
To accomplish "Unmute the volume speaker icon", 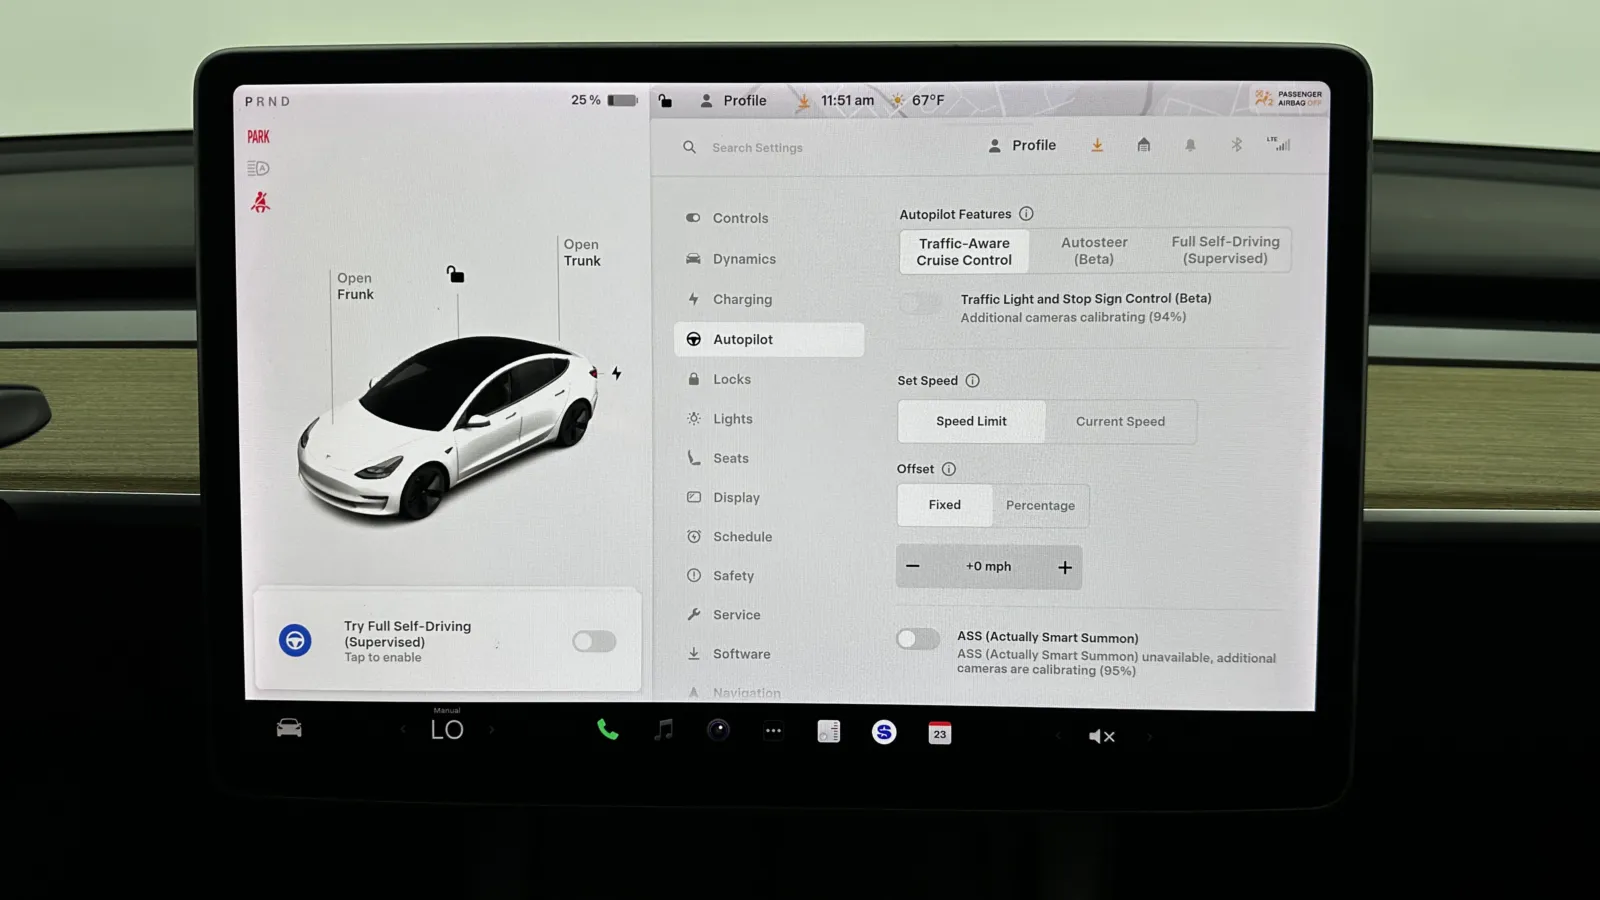I will click(x=1101, y=736).
